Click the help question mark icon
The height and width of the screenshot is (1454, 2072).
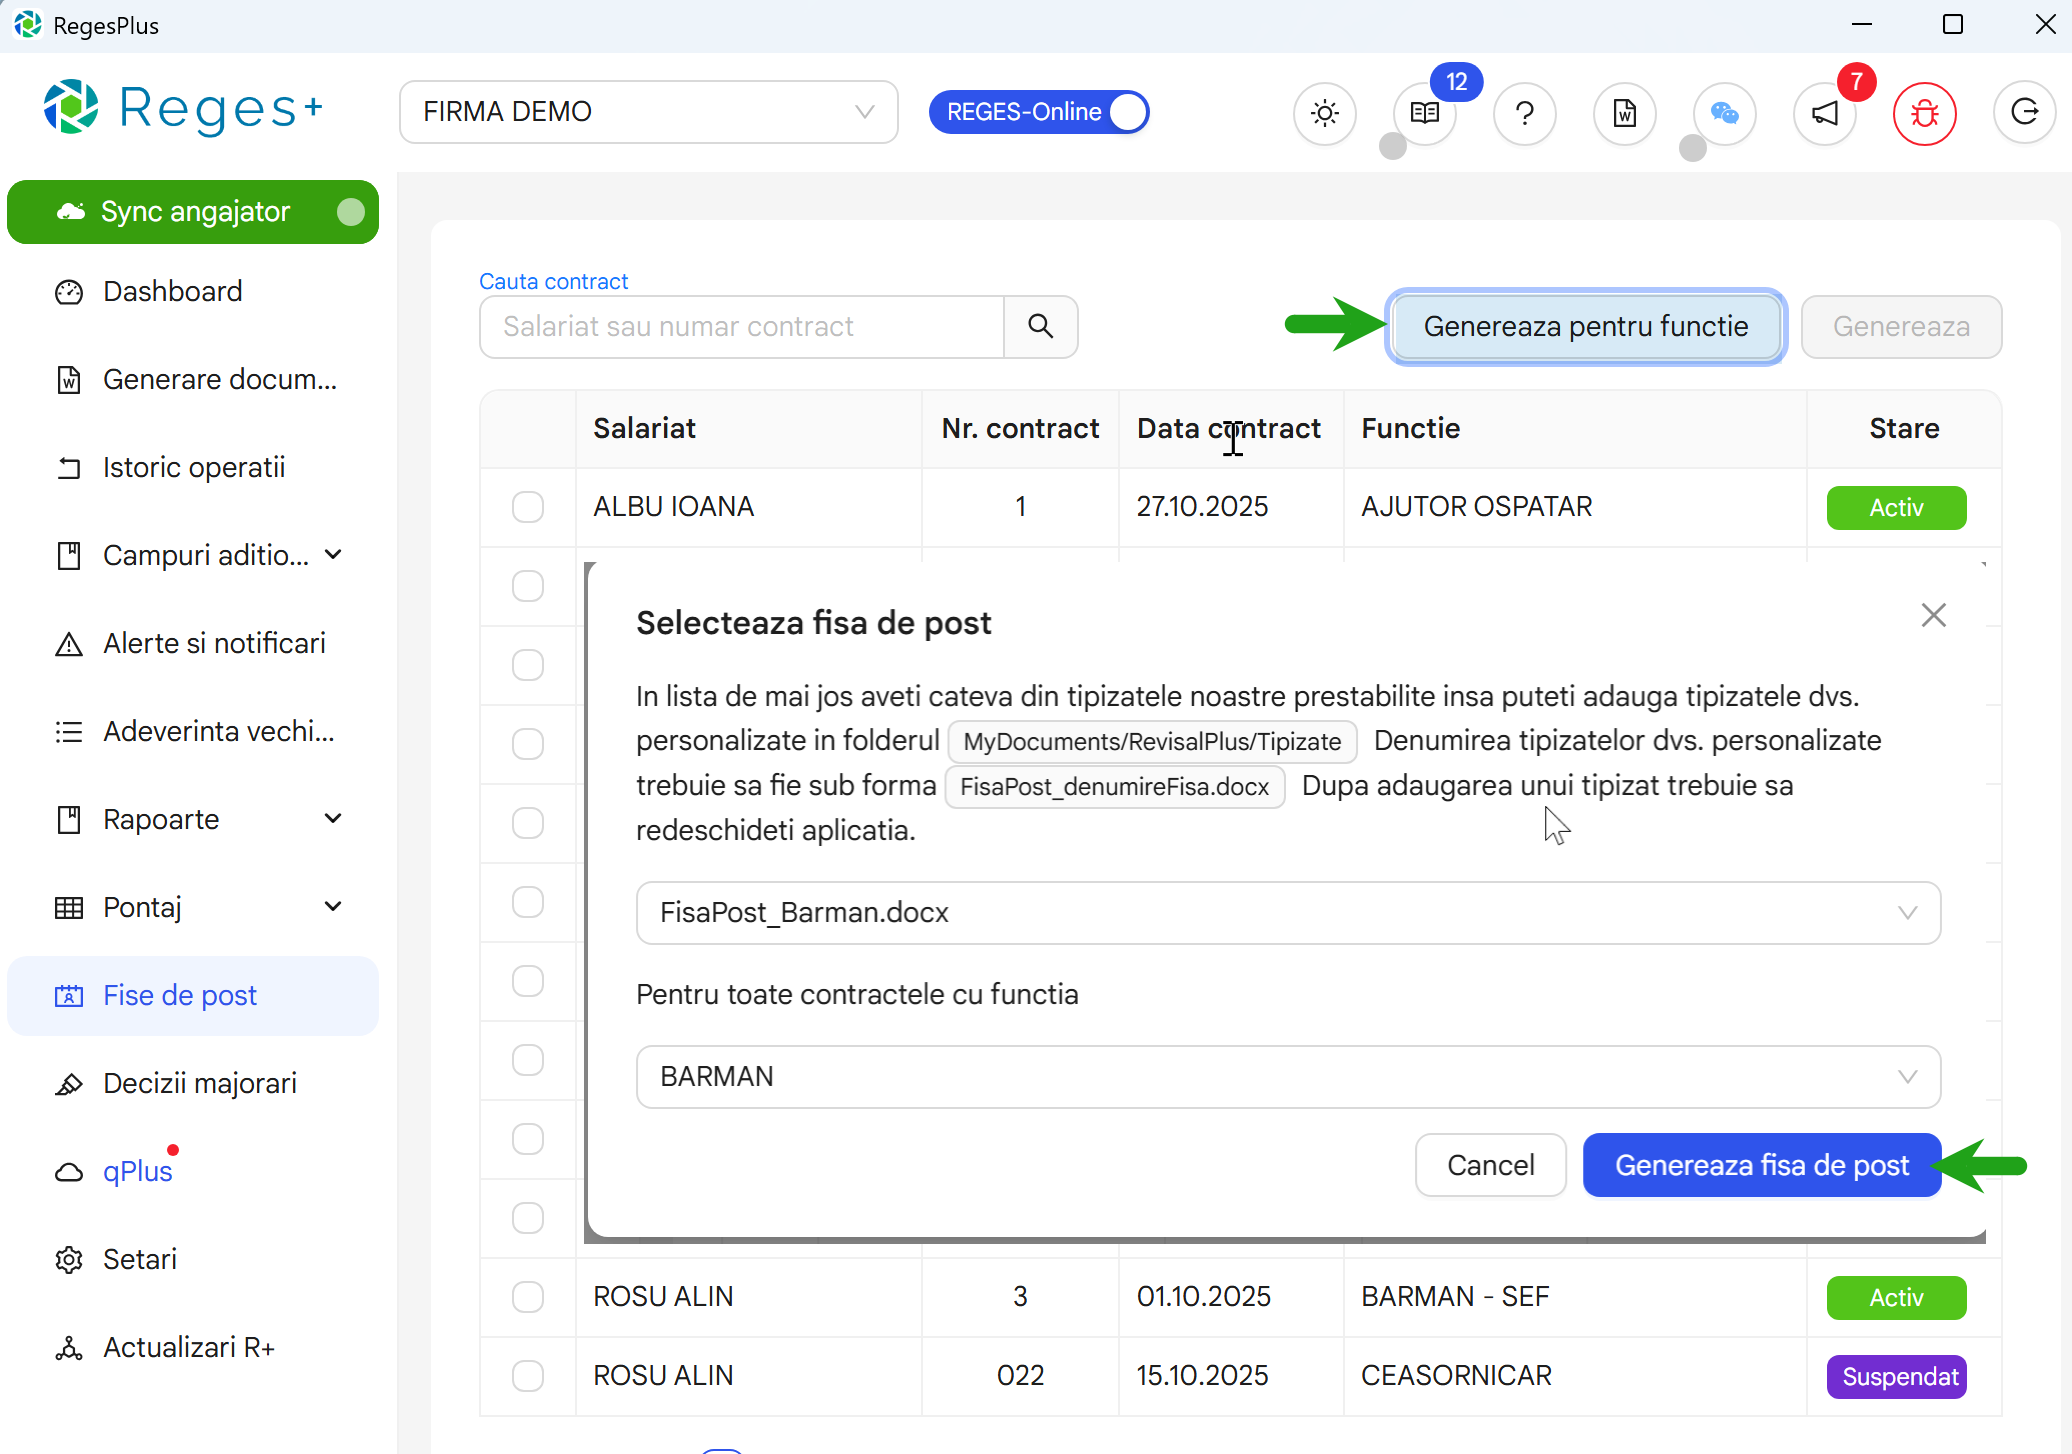(1524, 113)
